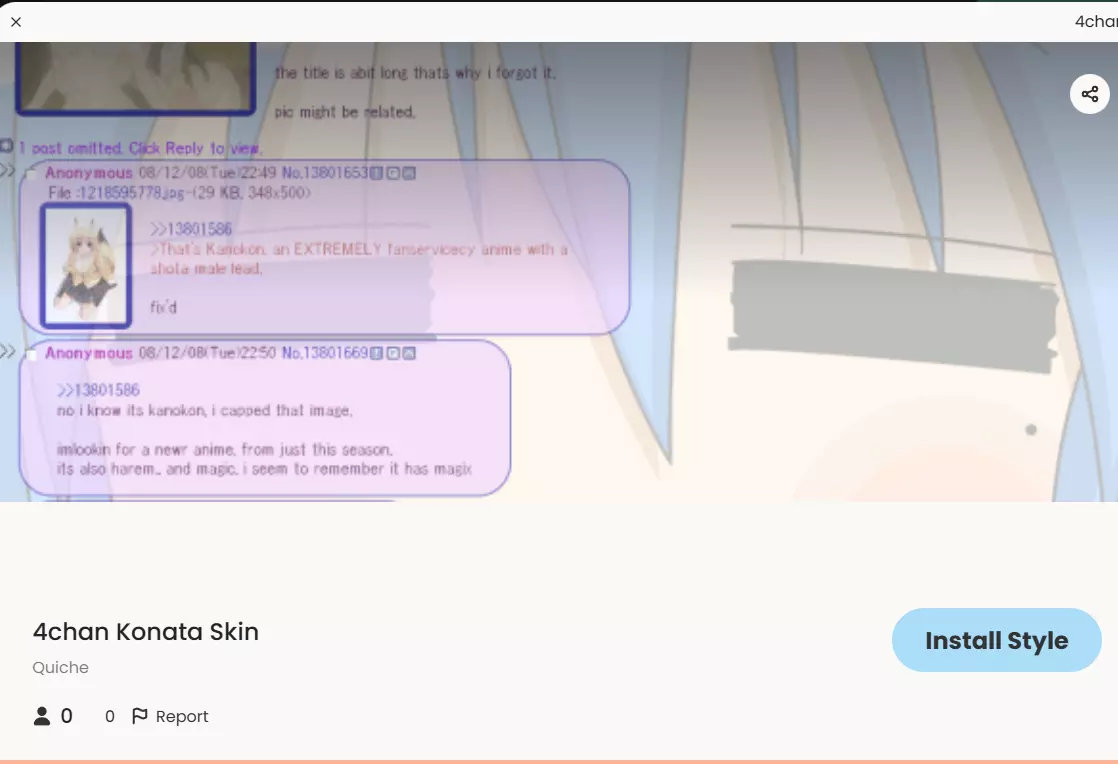Click the truncated 4chan title in the top bar
This screenshot has height=764, width=1118.
tap(1096, 22)
